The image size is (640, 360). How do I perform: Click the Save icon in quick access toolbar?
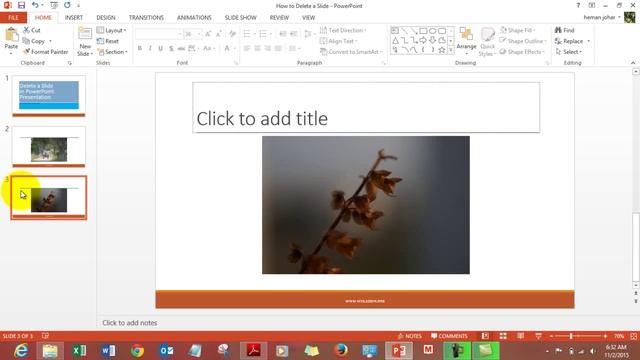tap(21, 5)
